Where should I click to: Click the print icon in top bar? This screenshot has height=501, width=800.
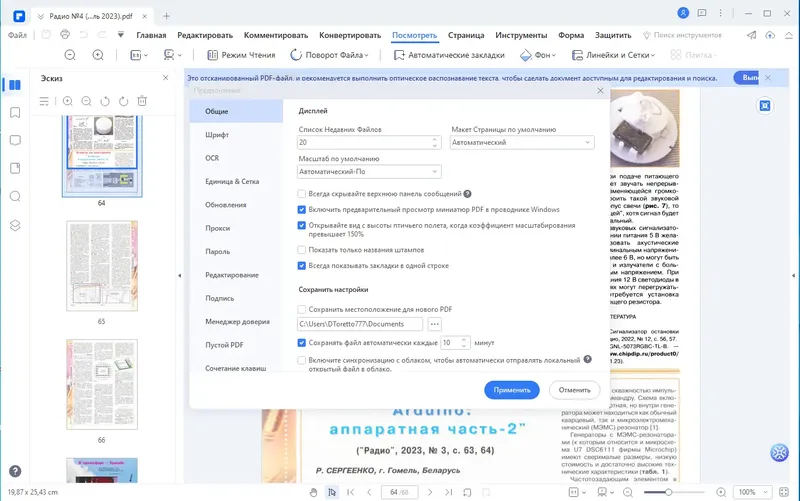[65, 35]
